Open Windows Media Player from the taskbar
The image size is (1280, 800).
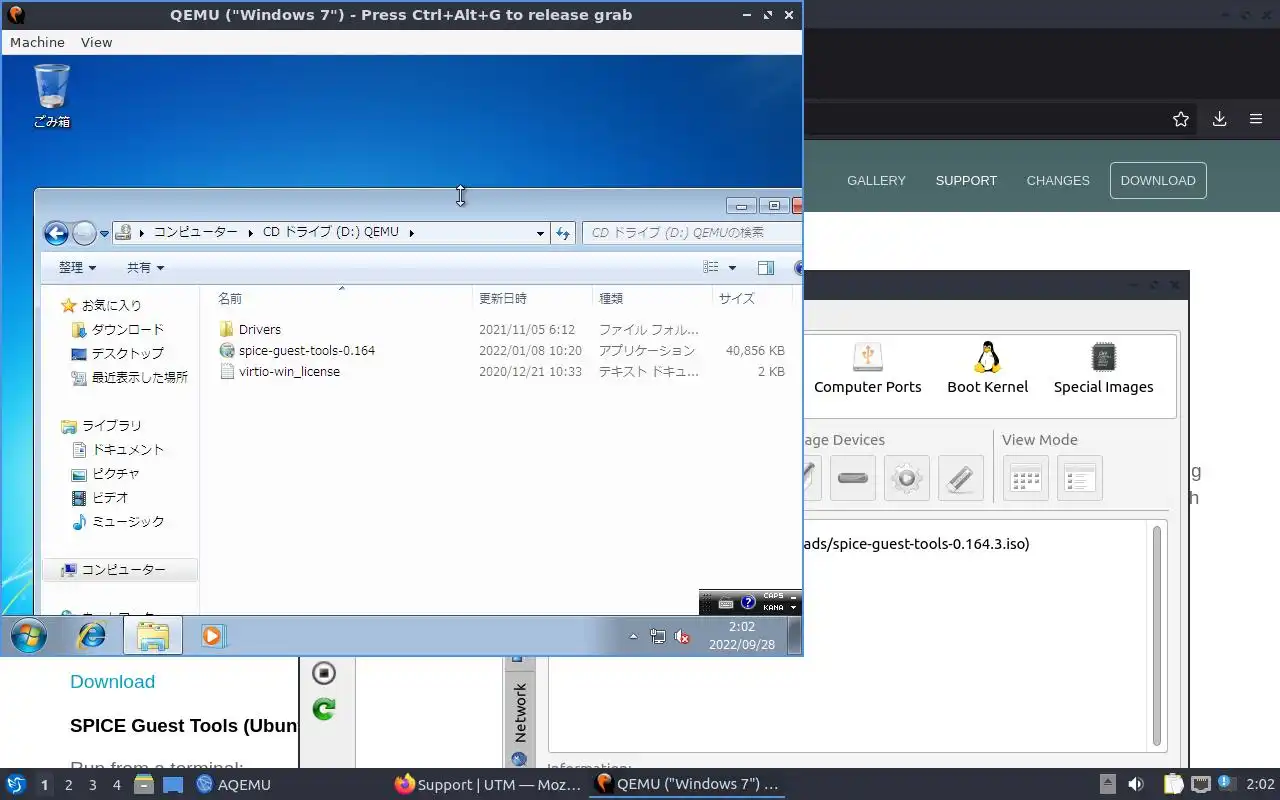point(213,635)
